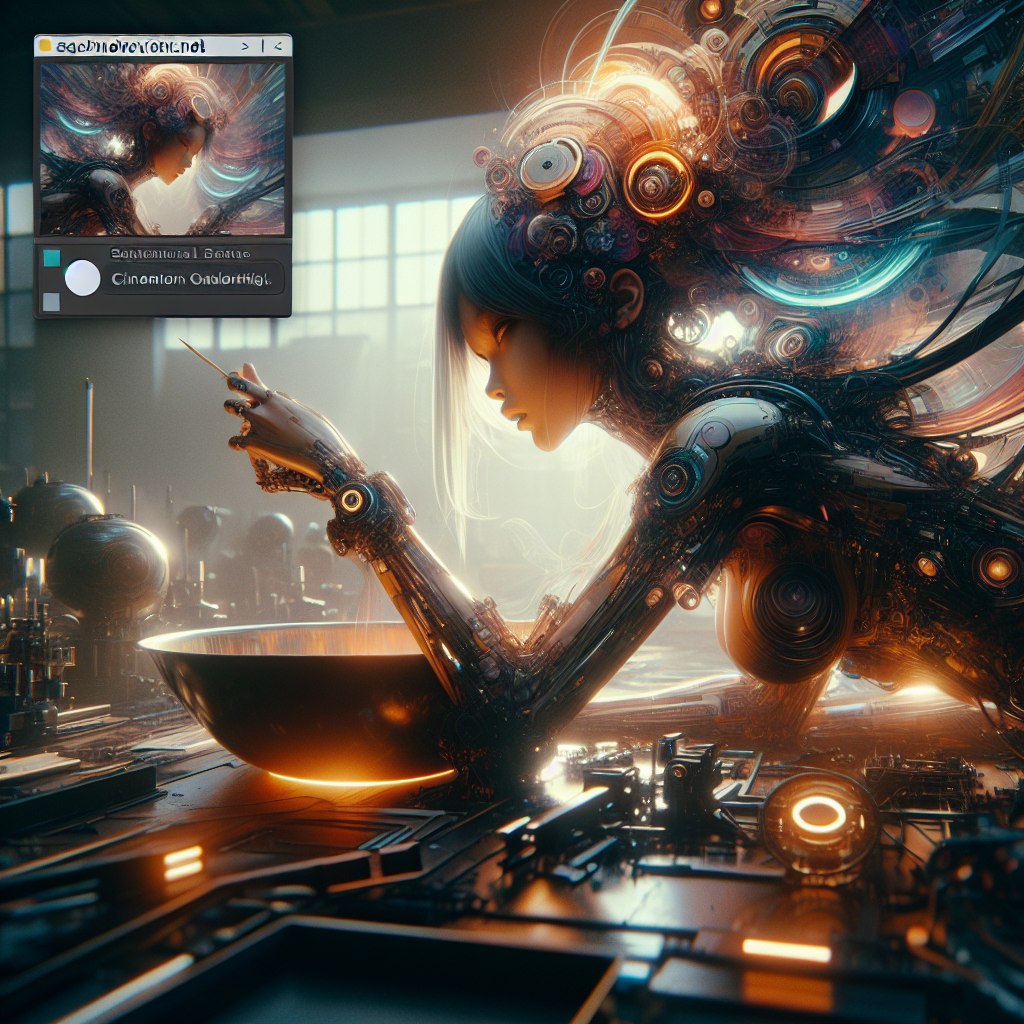Viewport: 1024px width, 1024px height.
Task: Select the teal square swatch
Action: tap(50, 258)
